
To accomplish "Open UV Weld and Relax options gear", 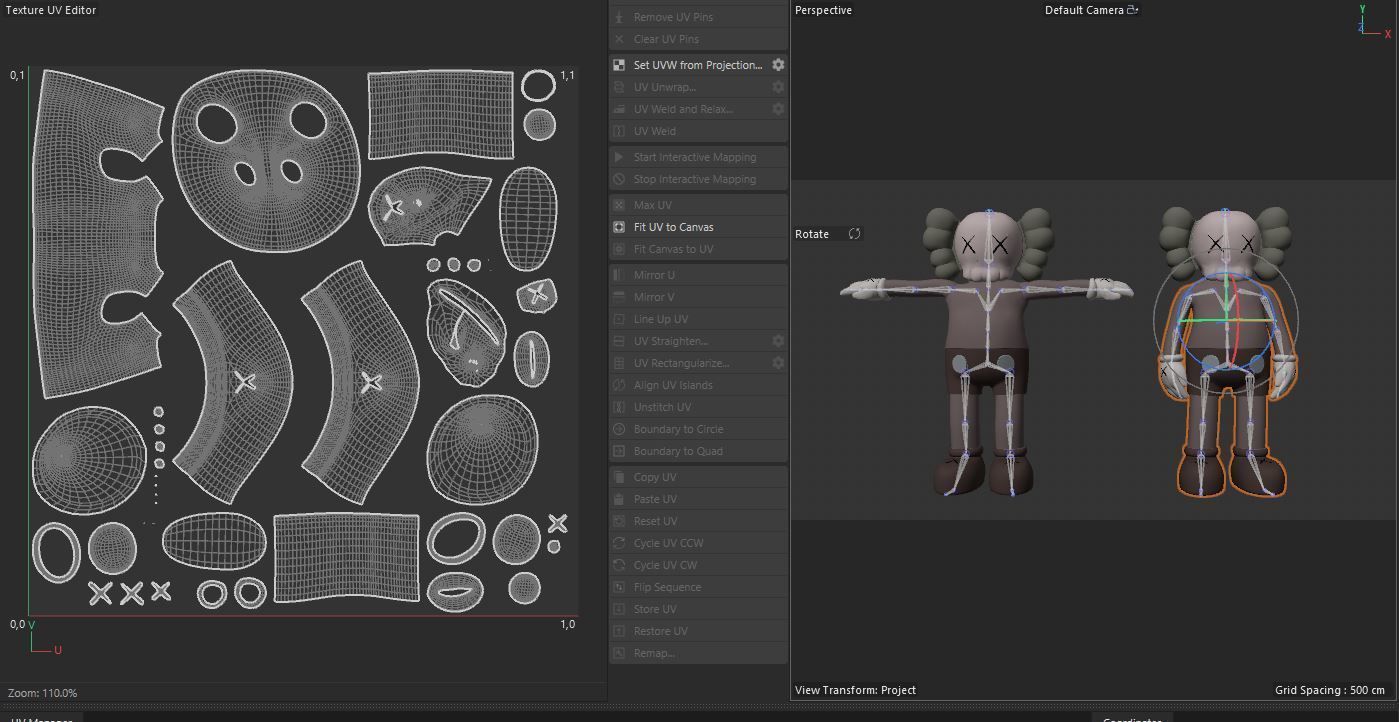I will (x=778, y=109).
